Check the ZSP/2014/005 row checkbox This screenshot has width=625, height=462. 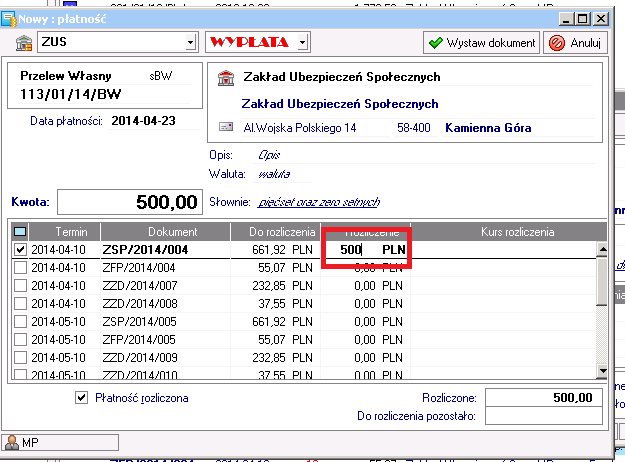tap(20, 321)
